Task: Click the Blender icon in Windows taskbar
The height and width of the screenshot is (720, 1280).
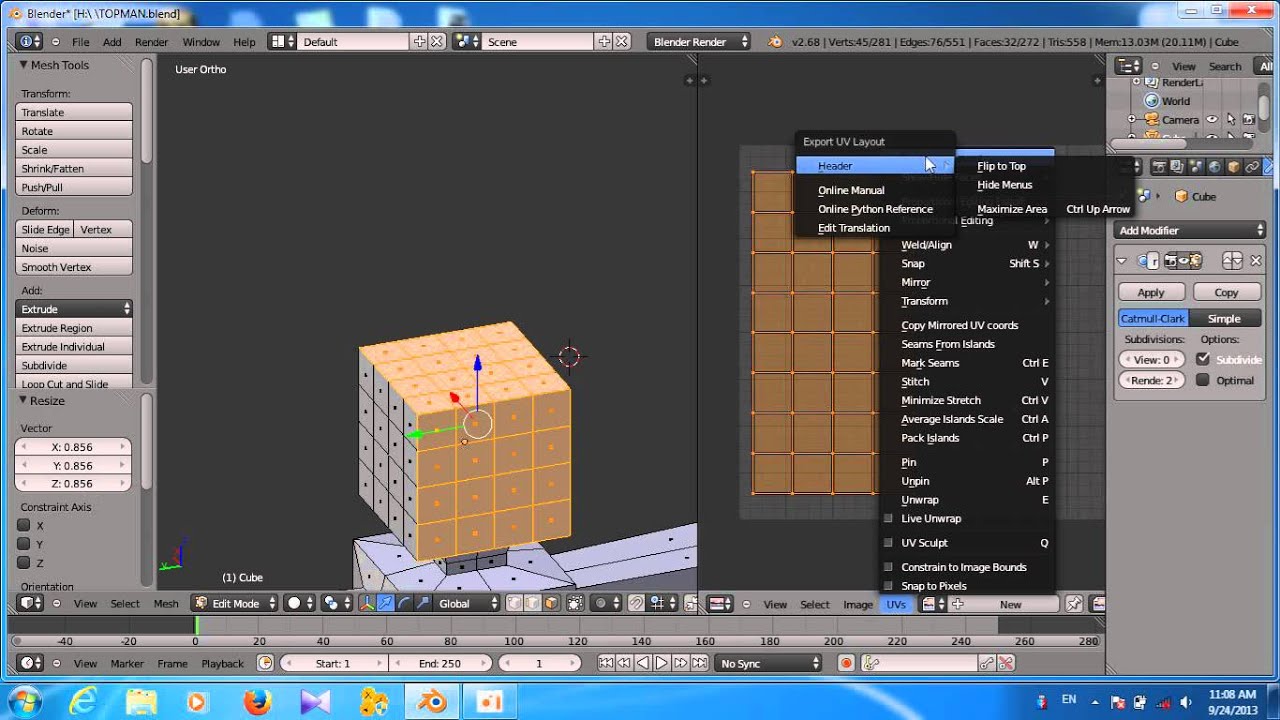Action: point(432,701)
